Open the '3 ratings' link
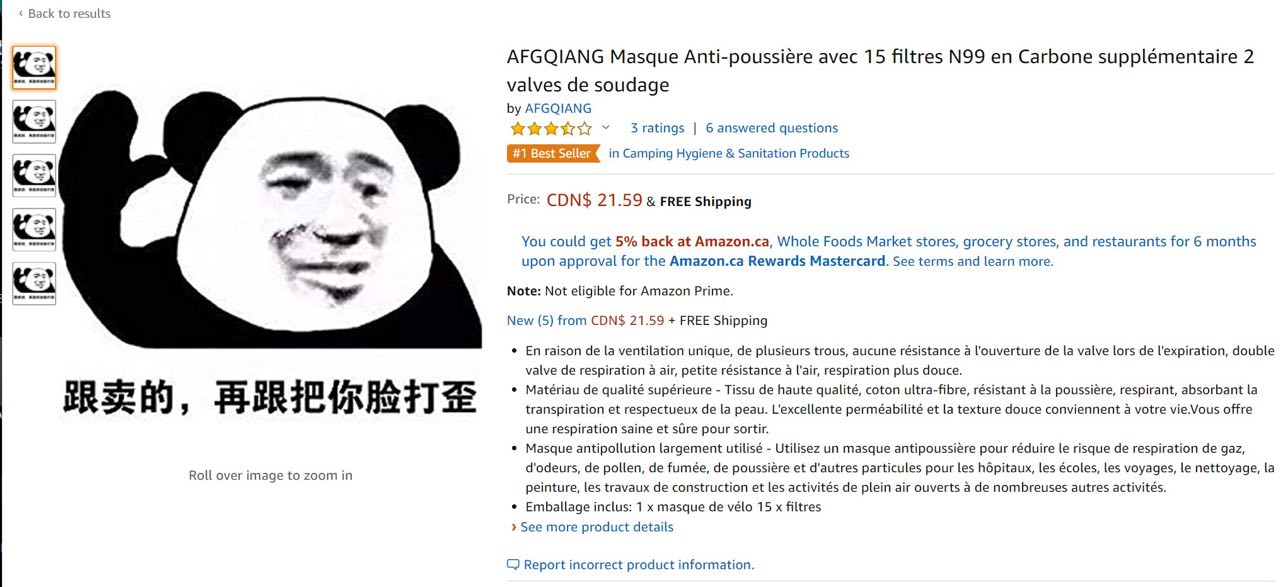Viewport: 1280px width, 587px height. [657, 128]
